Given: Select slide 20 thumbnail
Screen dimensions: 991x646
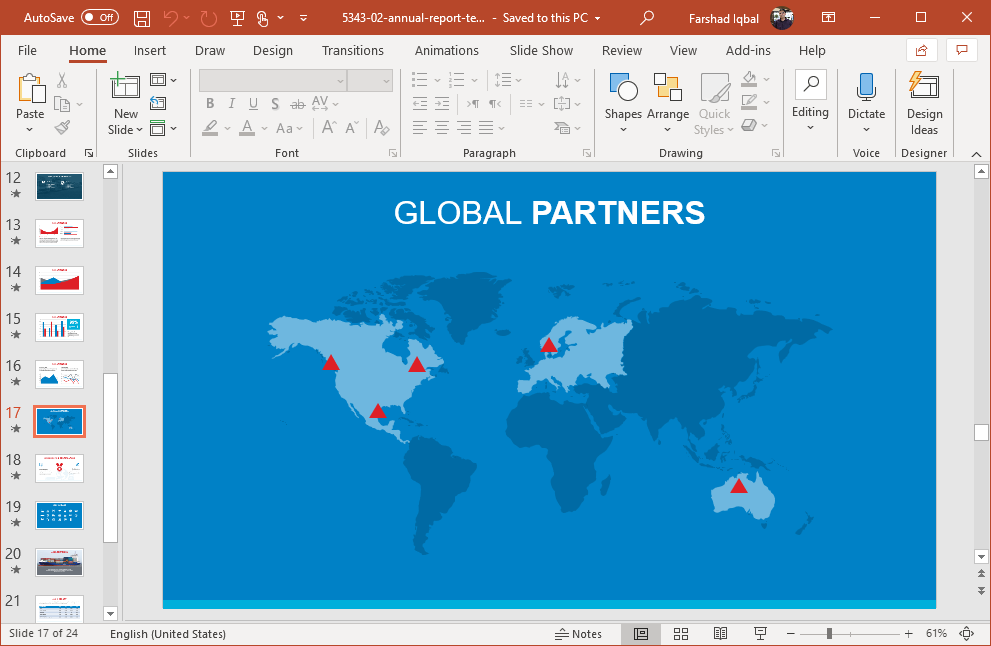Looking at the screenshot, I should 60,562.
